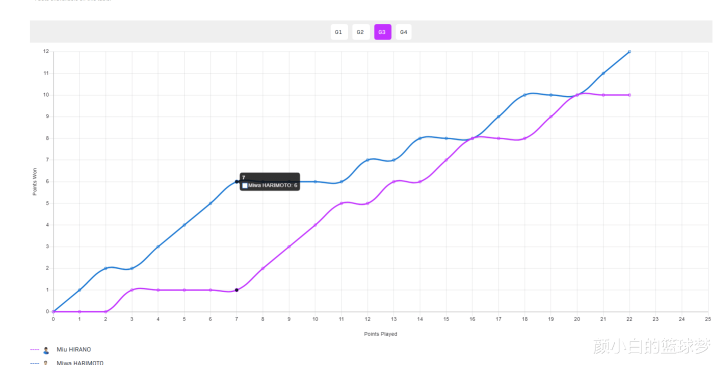Click the Points Played axis label
This screenshot has height=365, width=719.
point(381,334)
